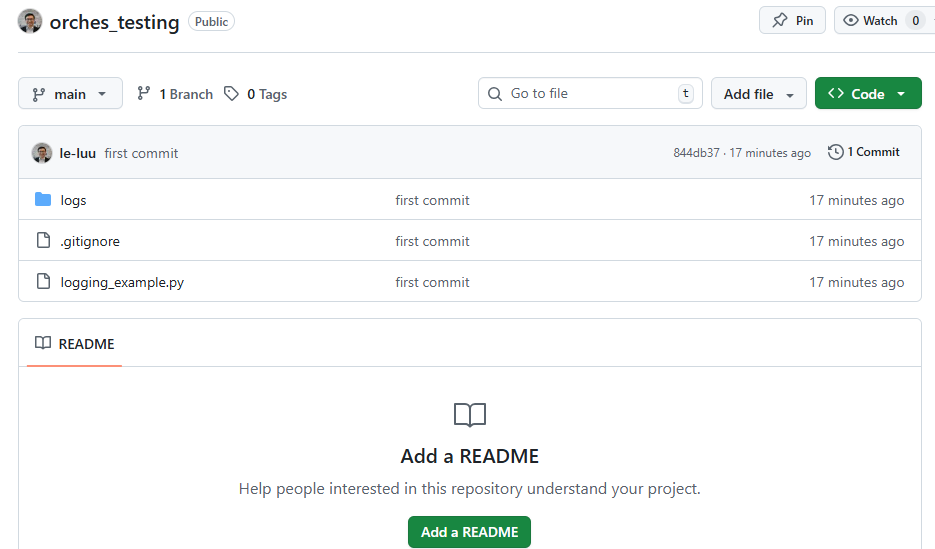Viewport: 935px width, 549px height.
Task: Open the main branch dropdown
Action: [x=70, y=94]
